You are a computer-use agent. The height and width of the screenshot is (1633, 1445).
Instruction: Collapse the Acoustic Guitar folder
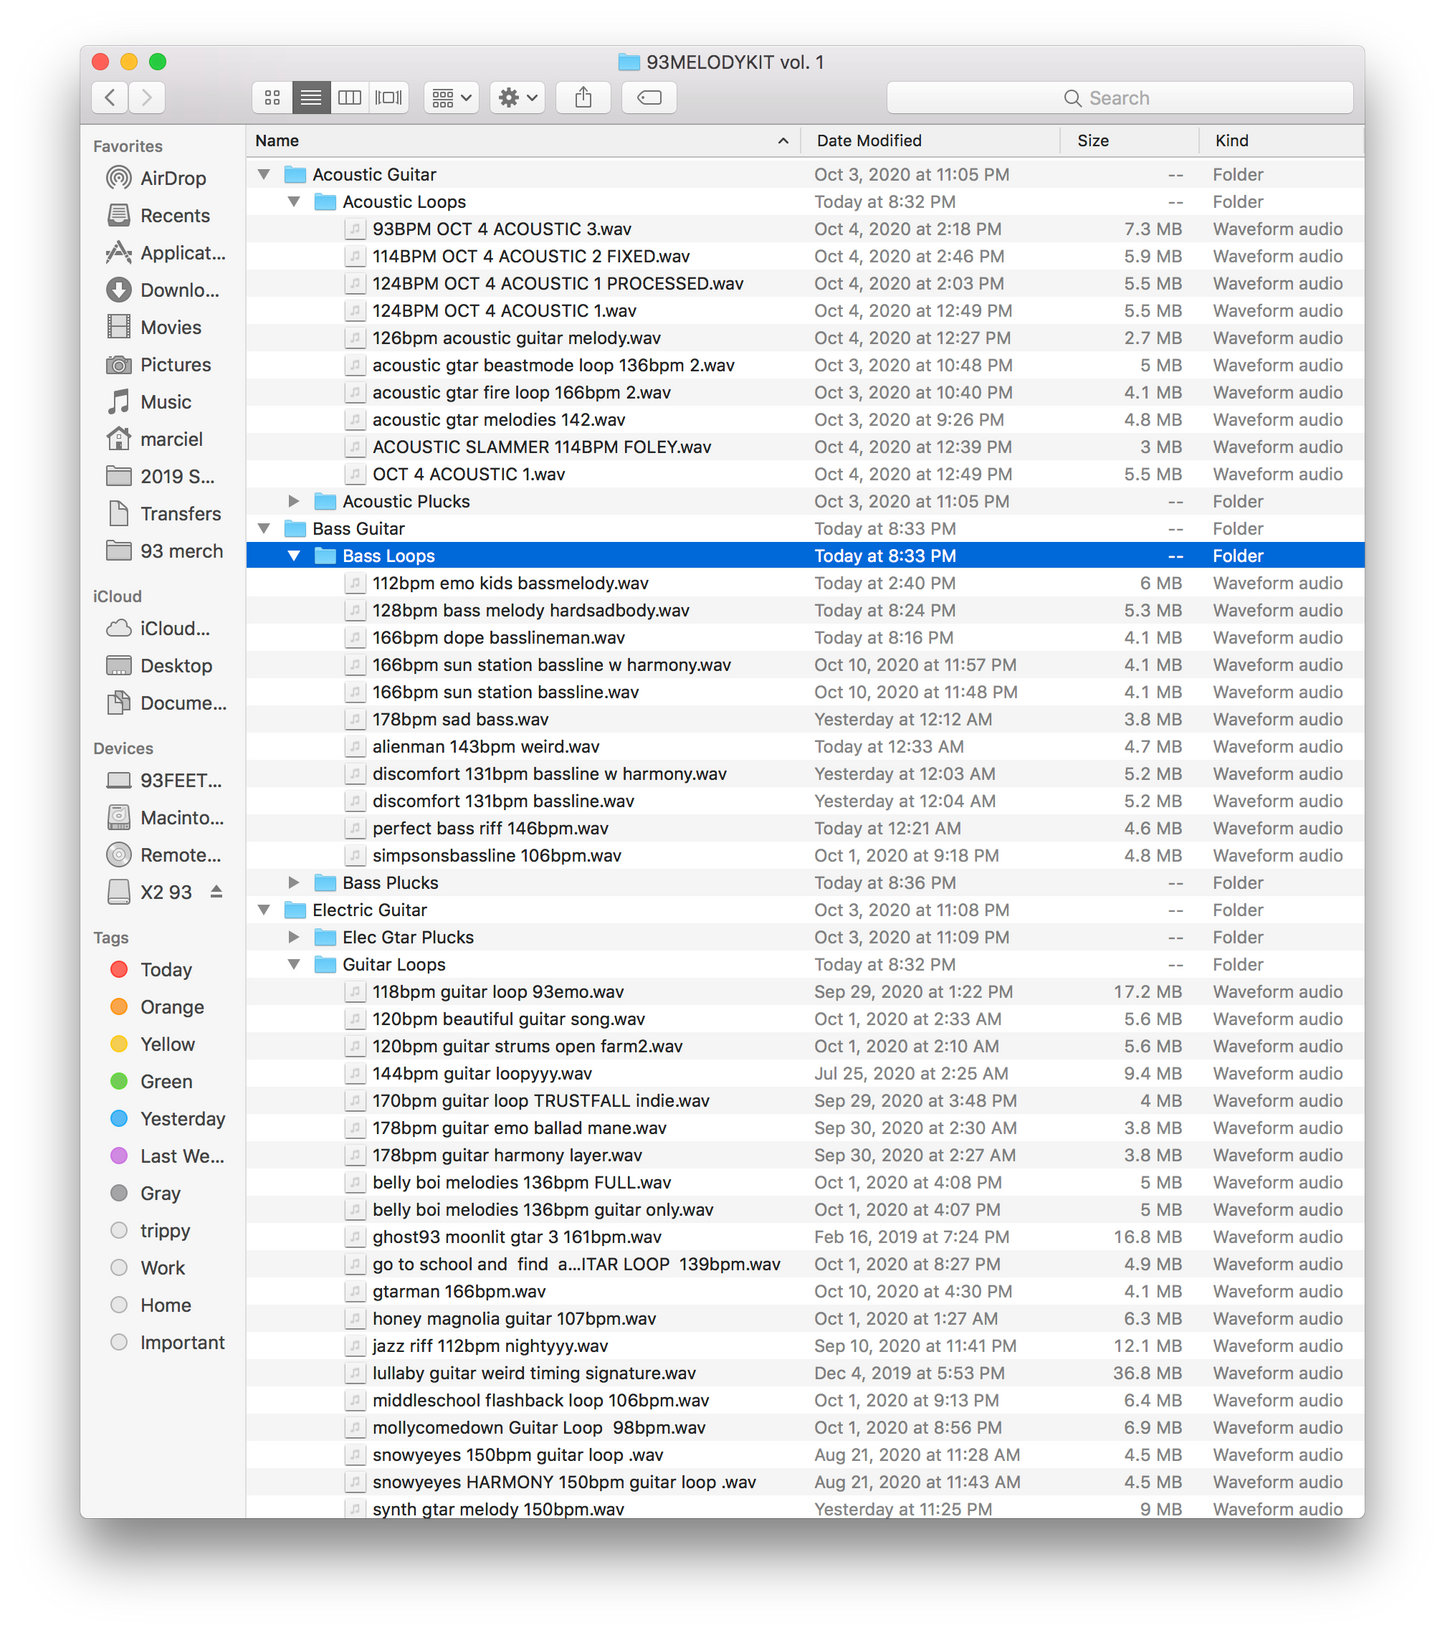(x=264, y=175)
